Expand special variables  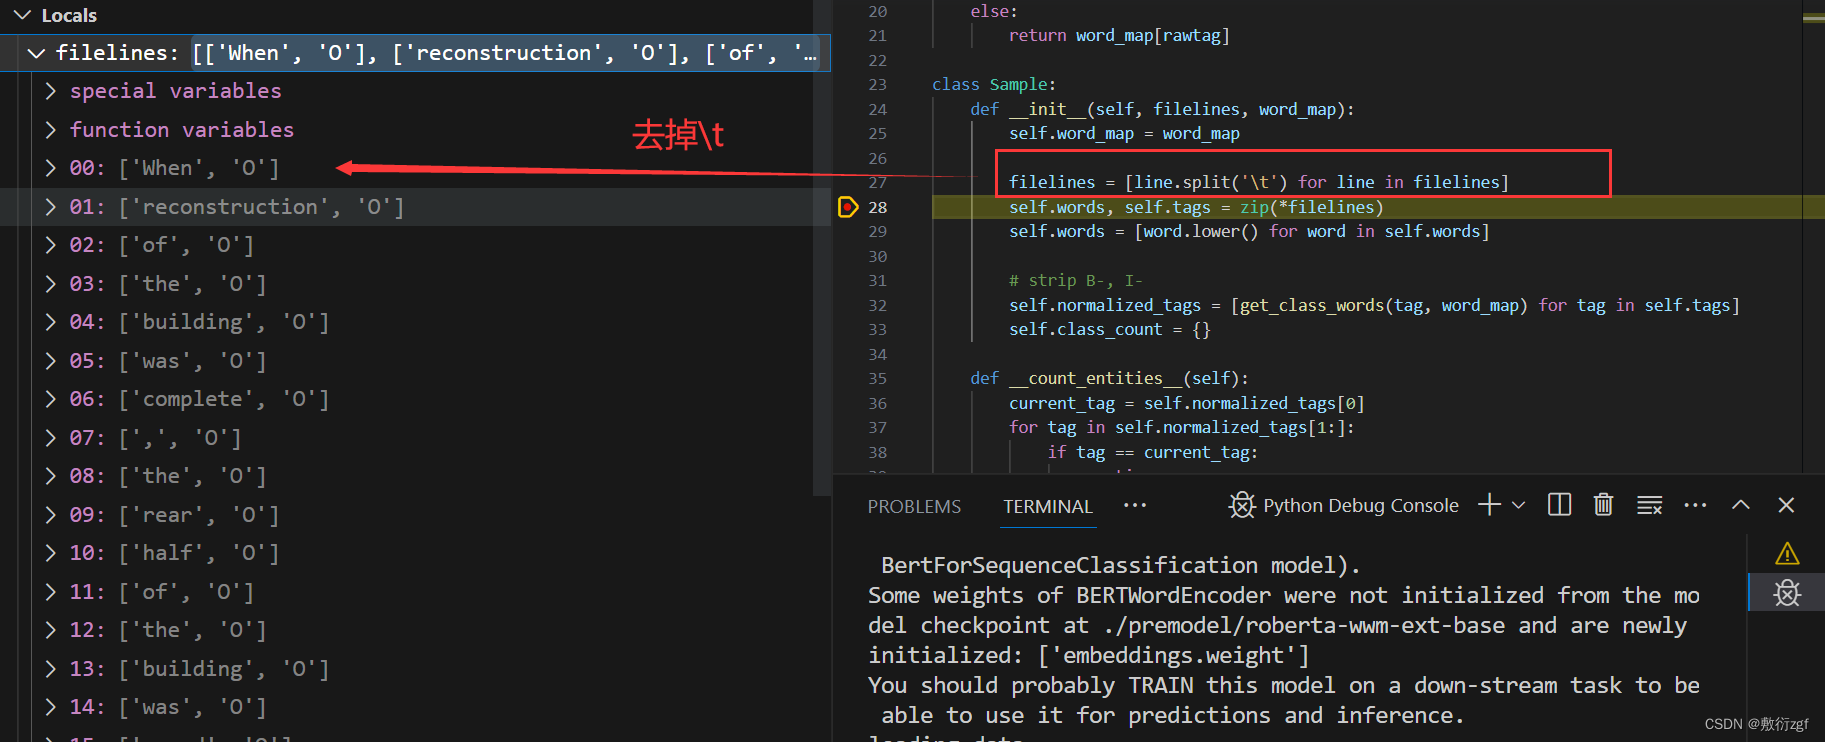tap(50, 91)
